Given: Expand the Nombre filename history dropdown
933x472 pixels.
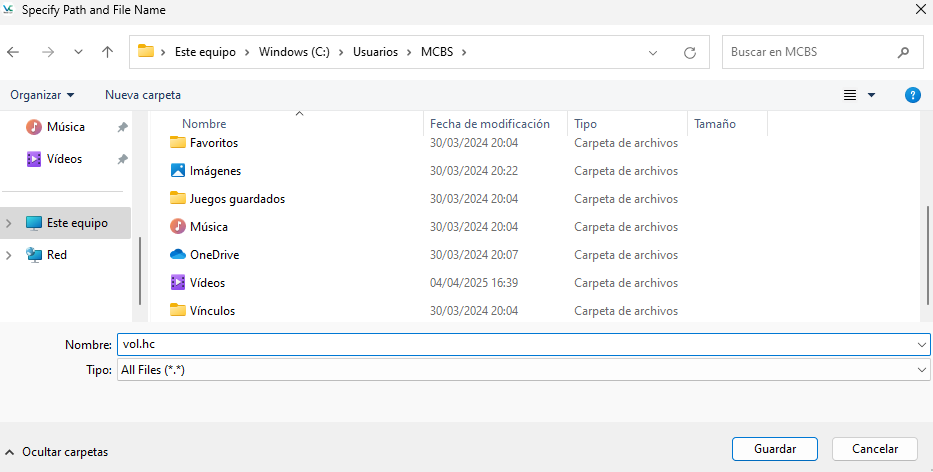Looking at the screenshot, I should point(921,344).
